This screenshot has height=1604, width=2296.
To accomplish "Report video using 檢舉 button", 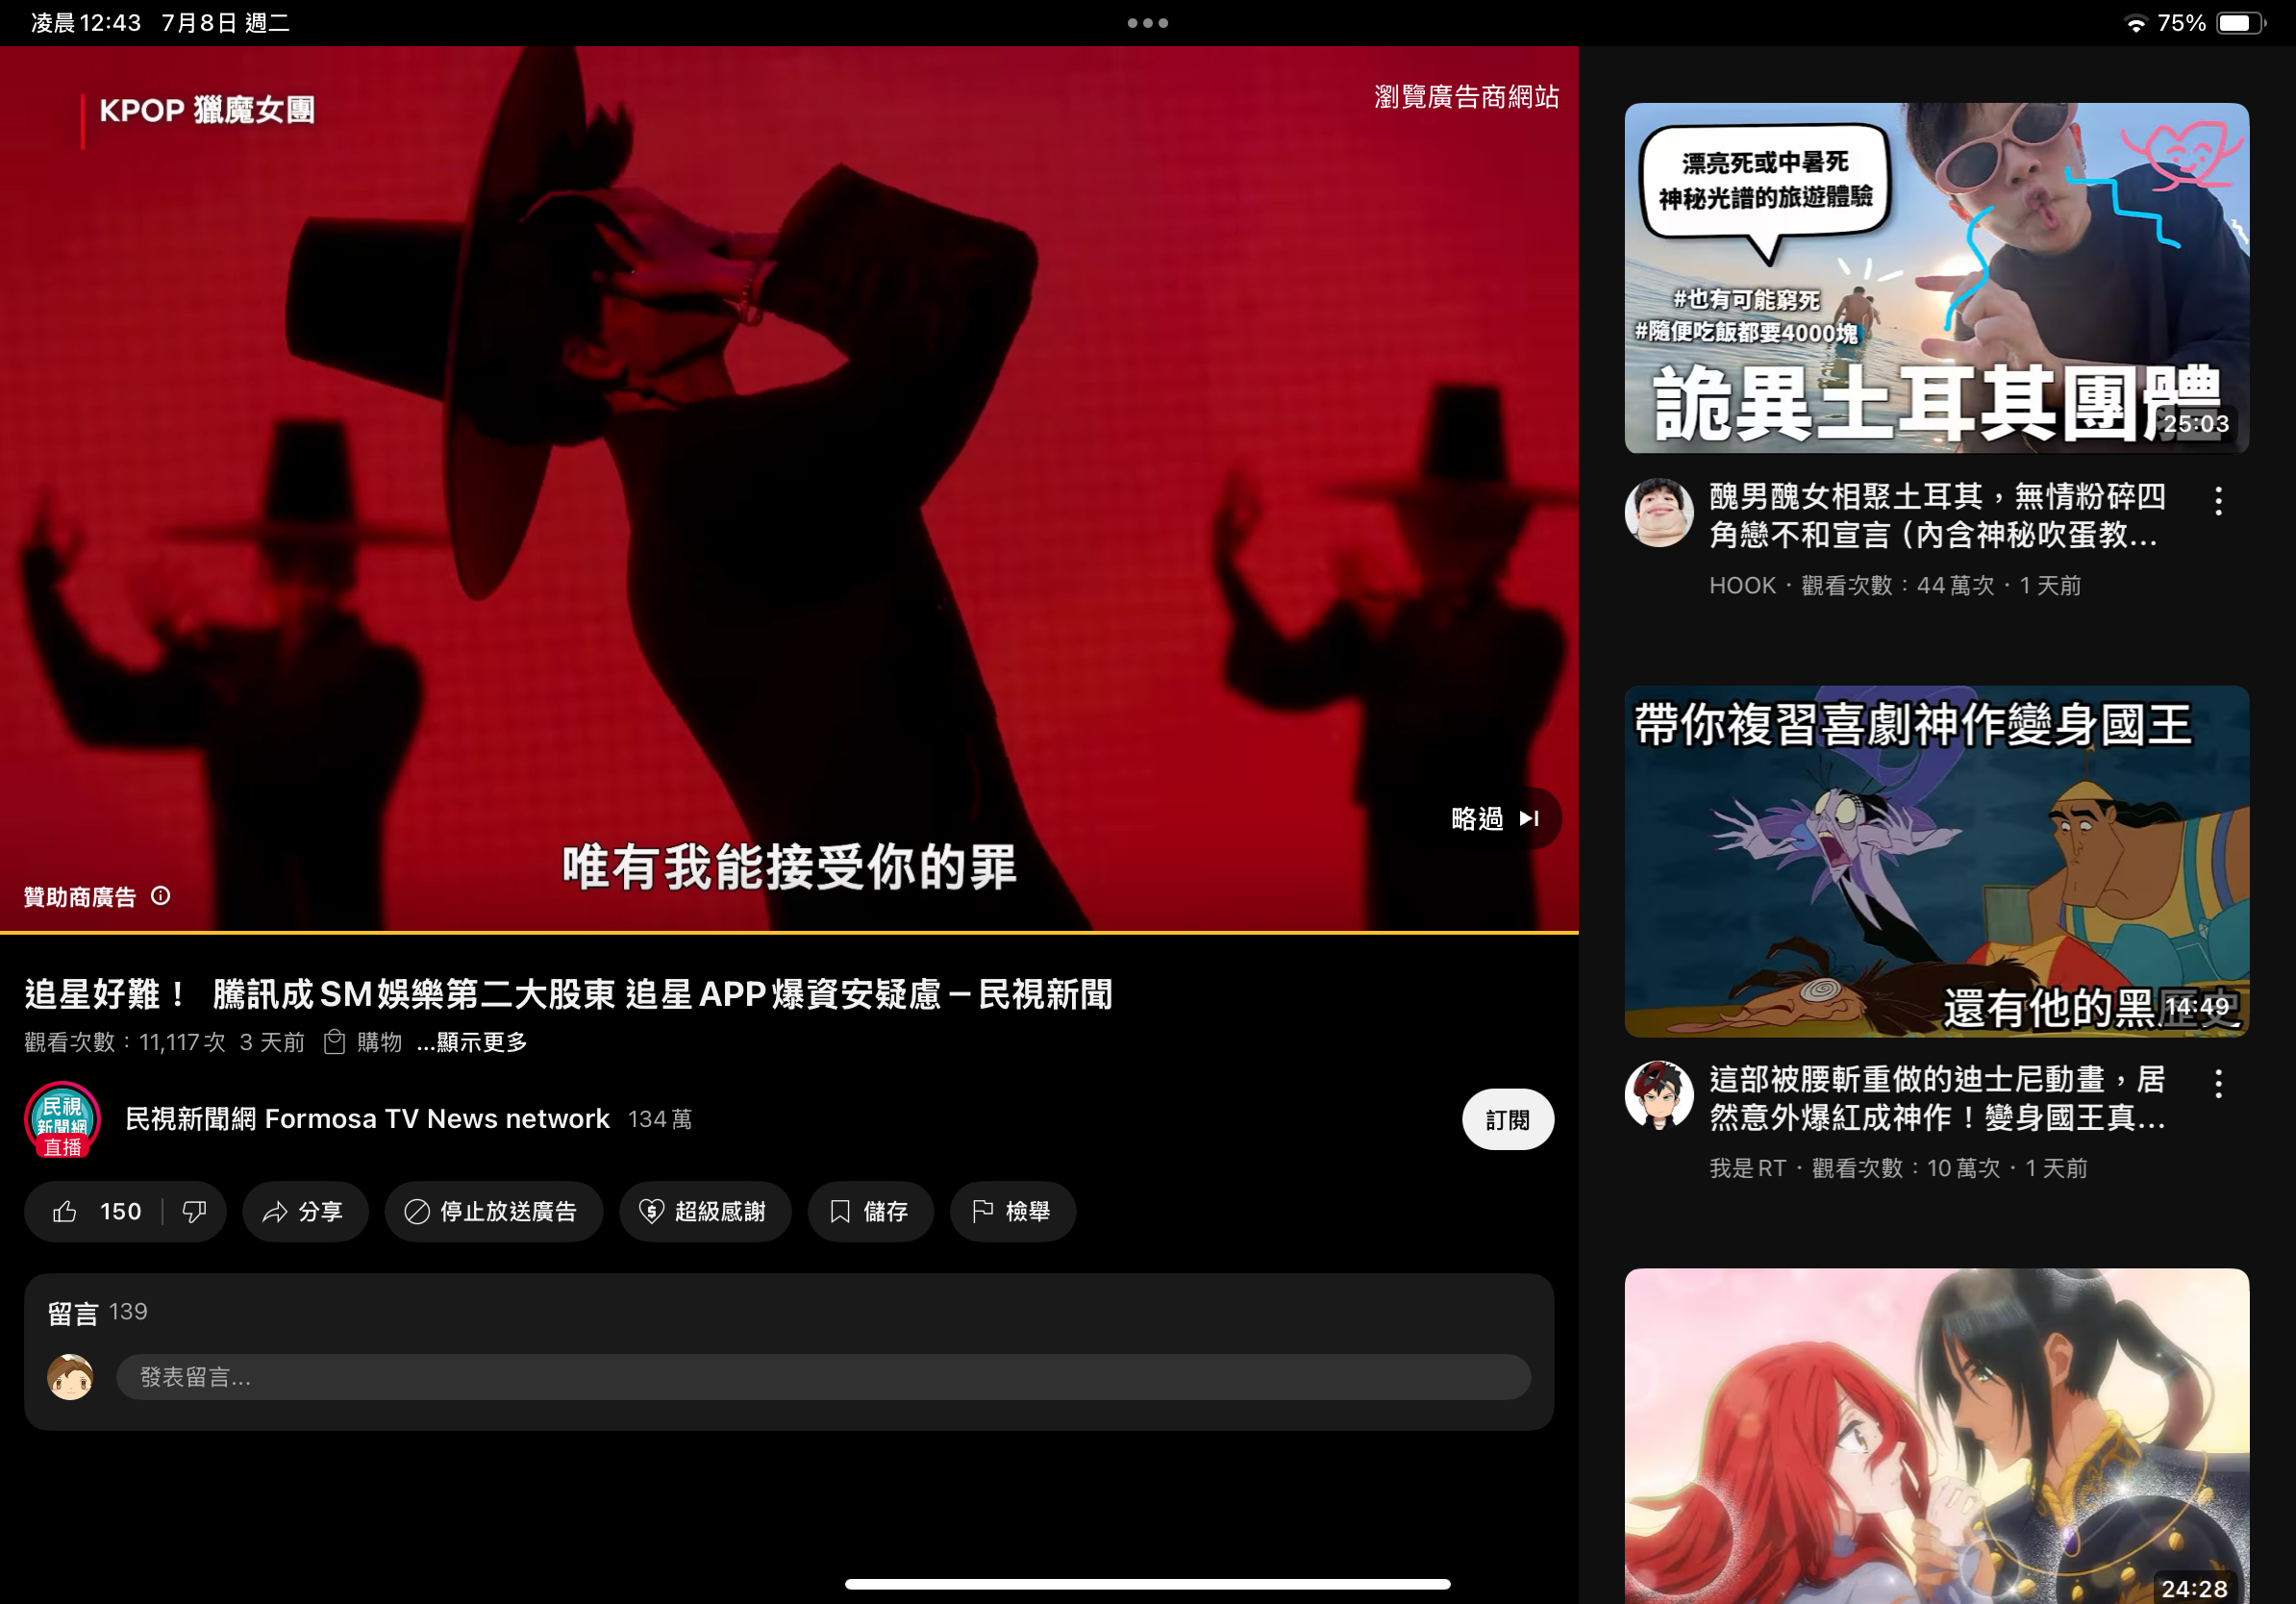I will click(1012, 1211).
